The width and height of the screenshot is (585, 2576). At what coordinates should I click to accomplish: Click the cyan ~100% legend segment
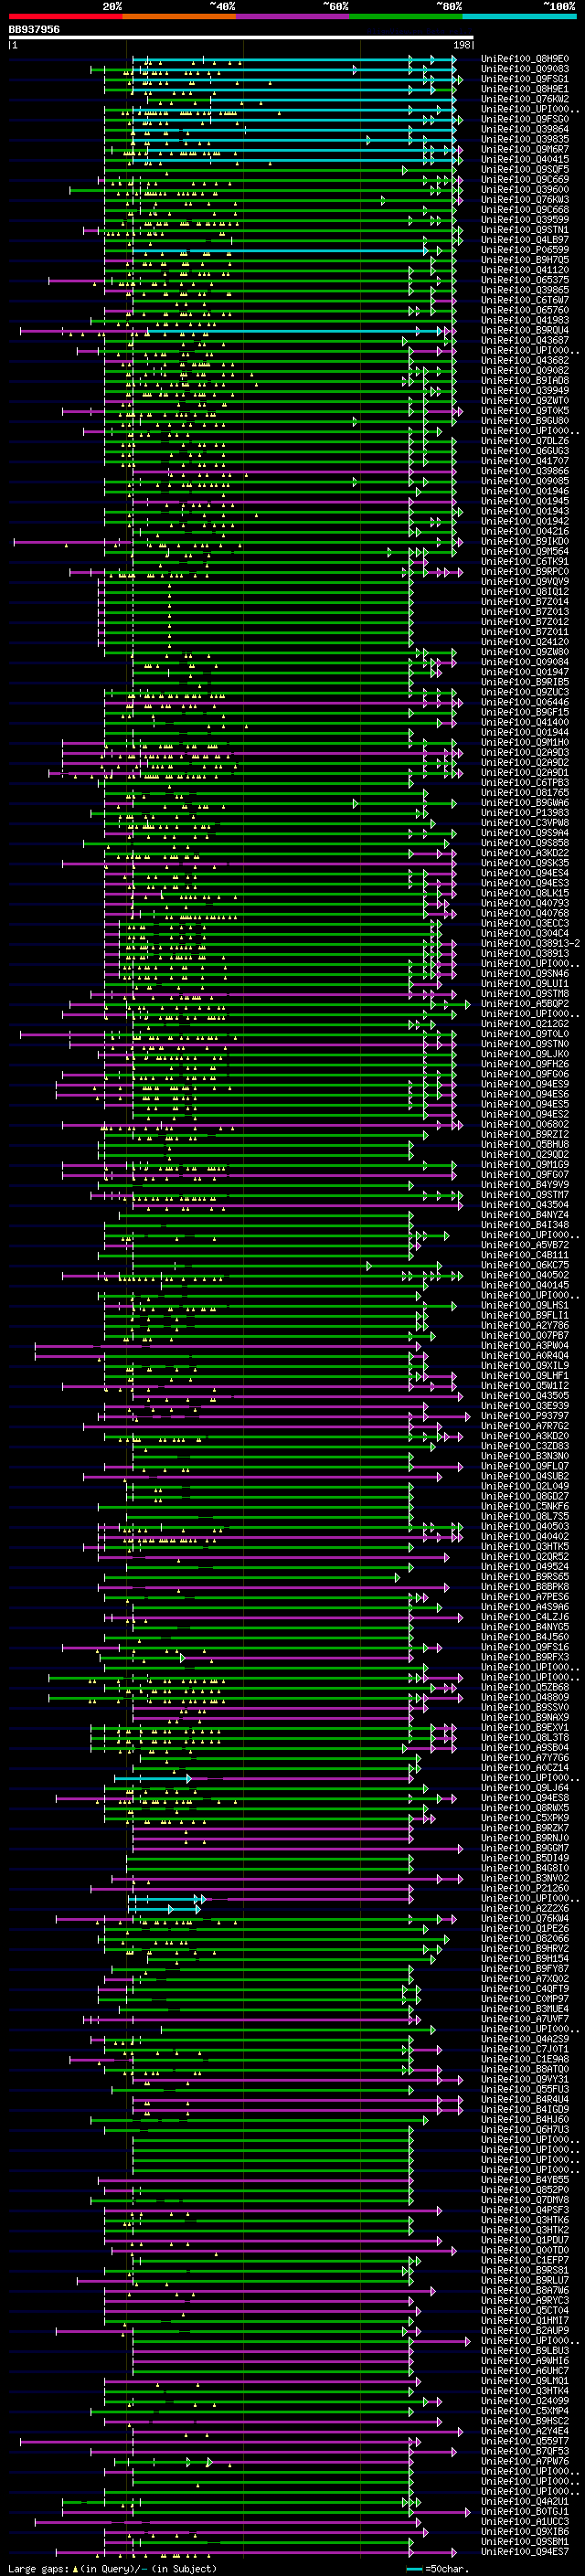(x=519, y=16)
